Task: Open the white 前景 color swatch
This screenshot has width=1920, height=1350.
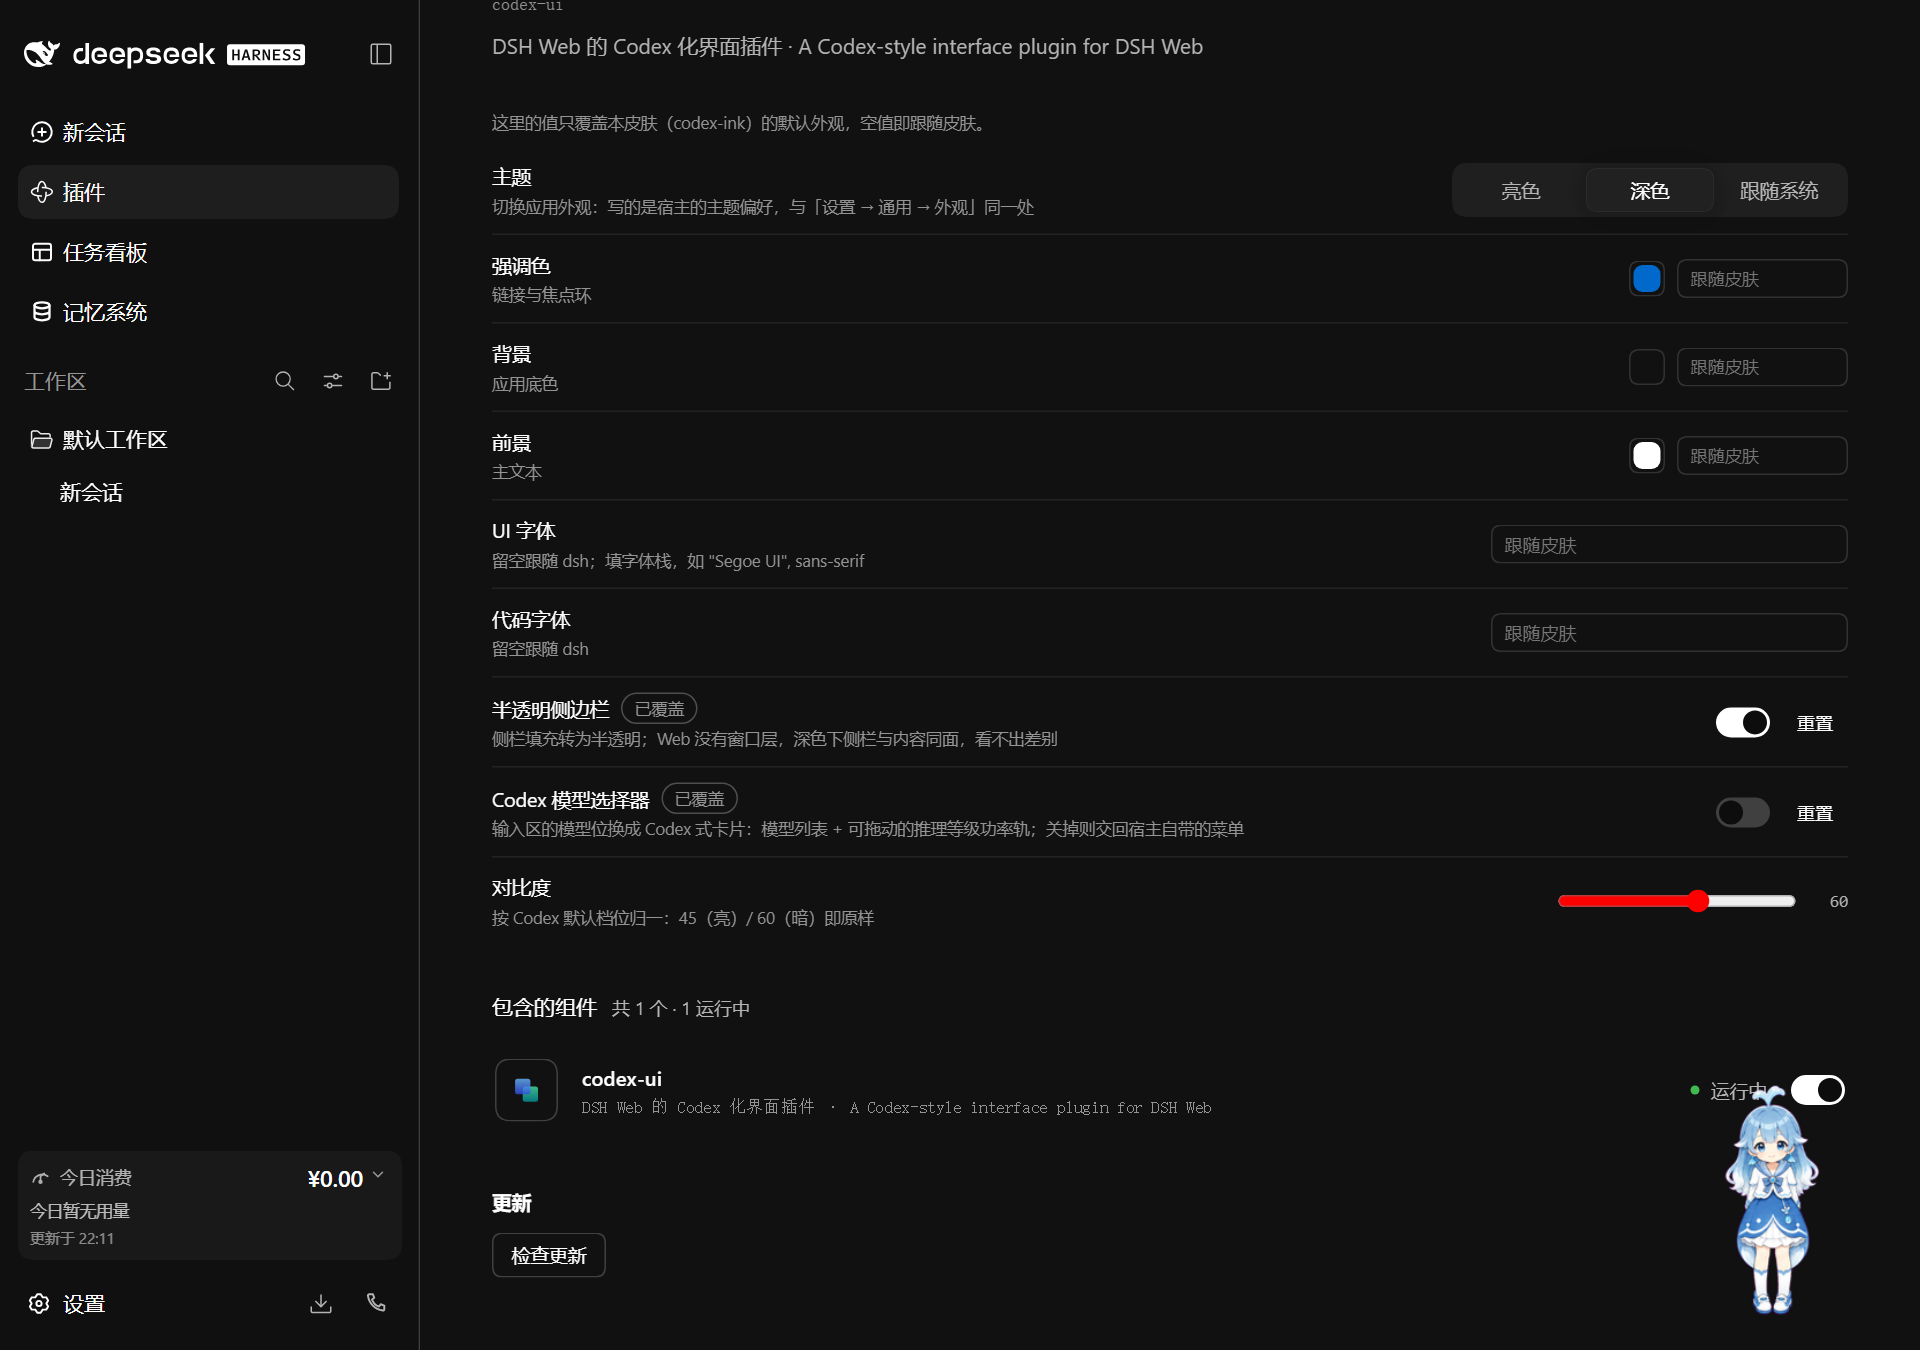Action: 1647,456
